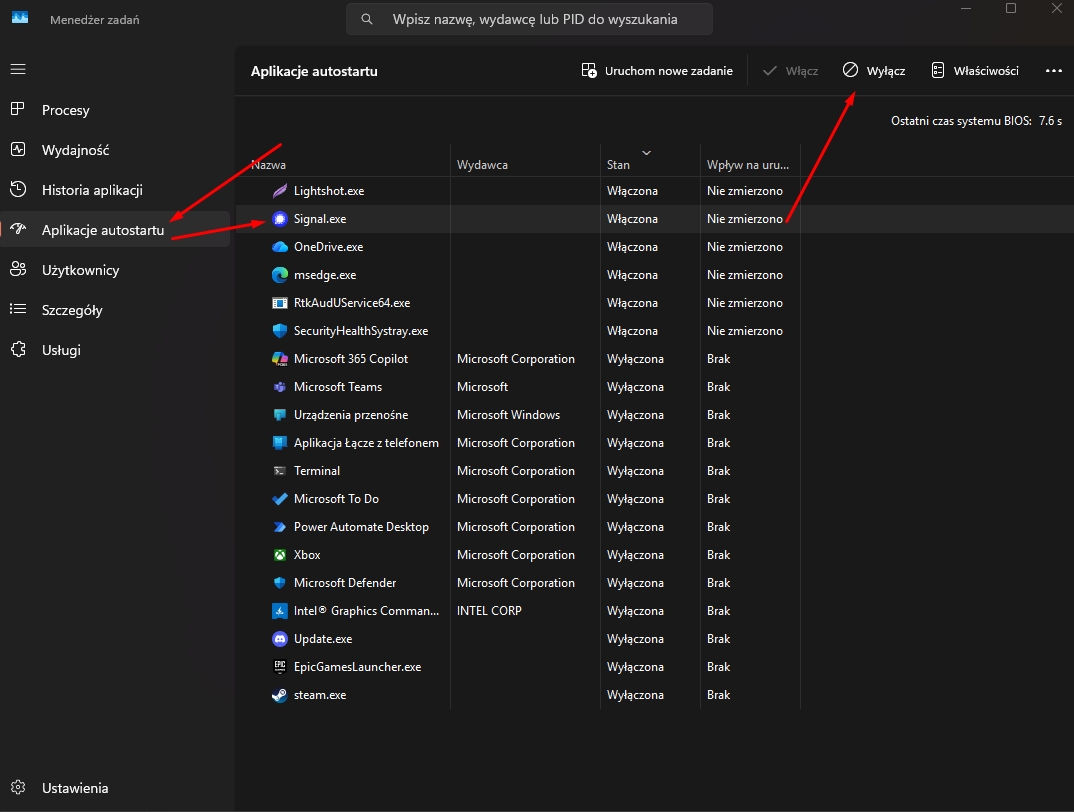This screenshot has width=1074, height=812.
Task: Open the three-dots more options menu
Action: point(1053,71)
